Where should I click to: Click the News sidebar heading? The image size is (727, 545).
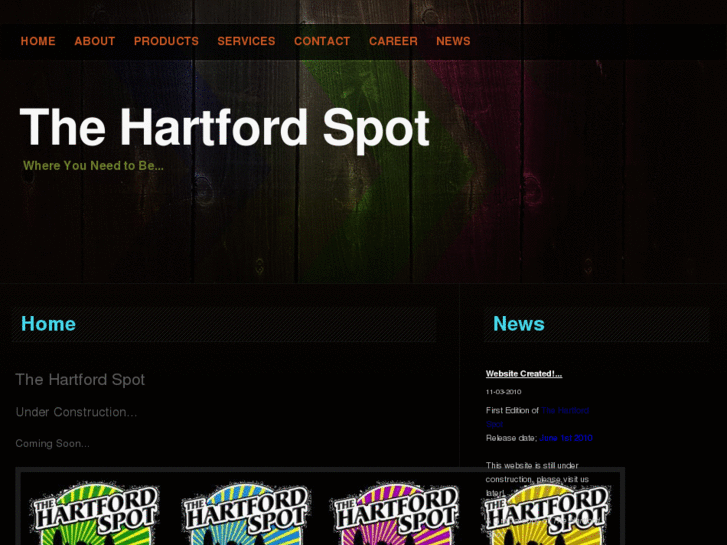click(x=518, y=324)
